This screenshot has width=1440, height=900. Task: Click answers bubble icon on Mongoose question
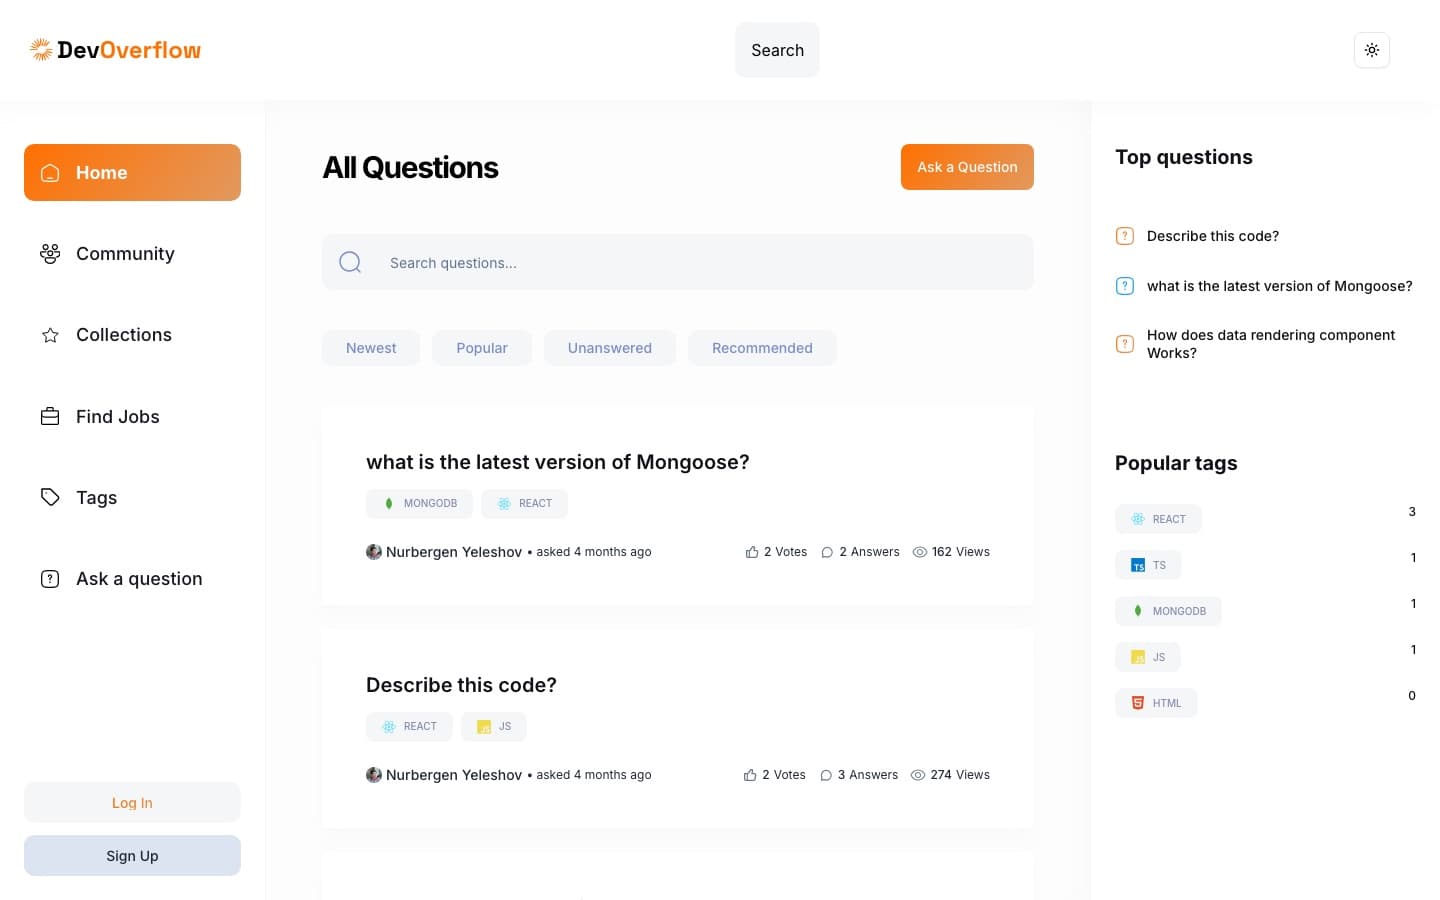(827, 552)
